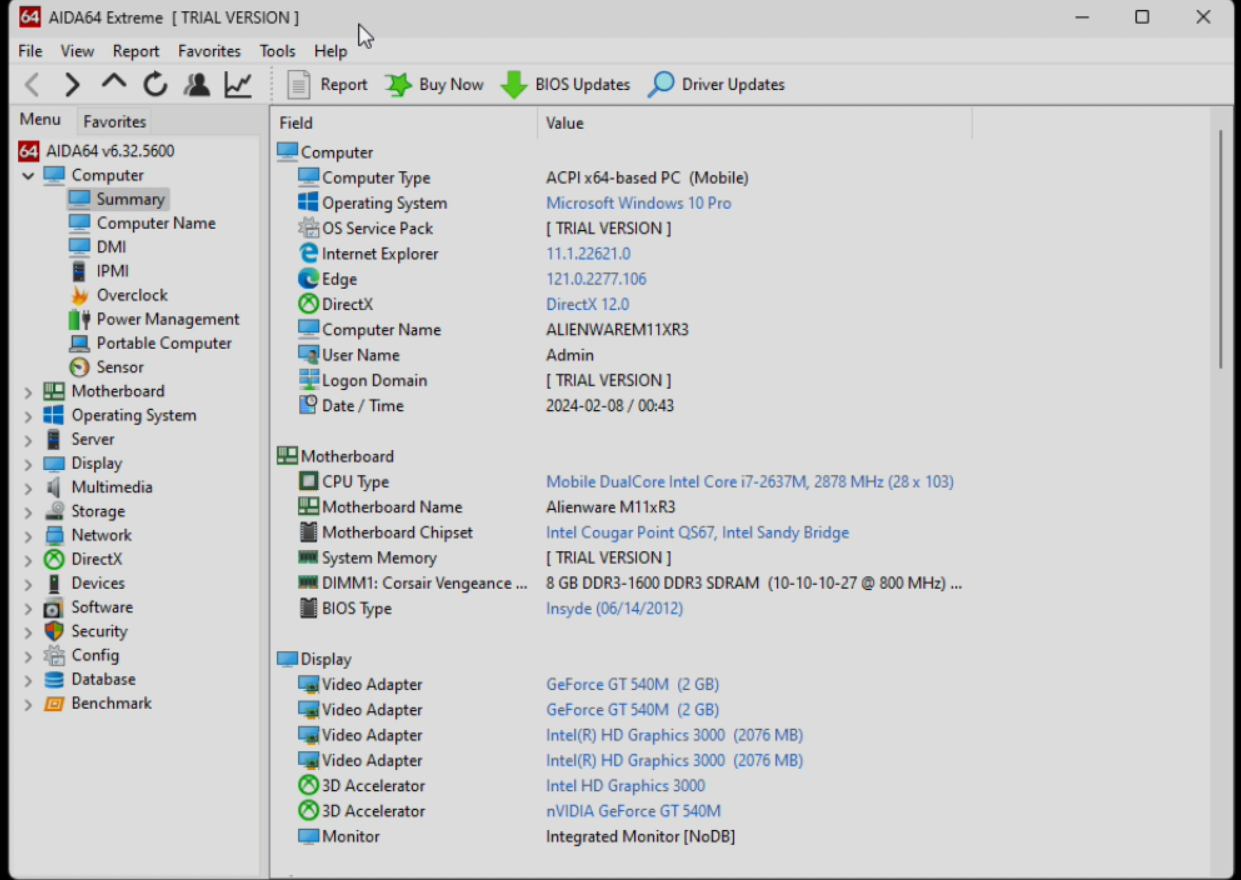Open the Overclock page in the tree

tap(118, 295)
